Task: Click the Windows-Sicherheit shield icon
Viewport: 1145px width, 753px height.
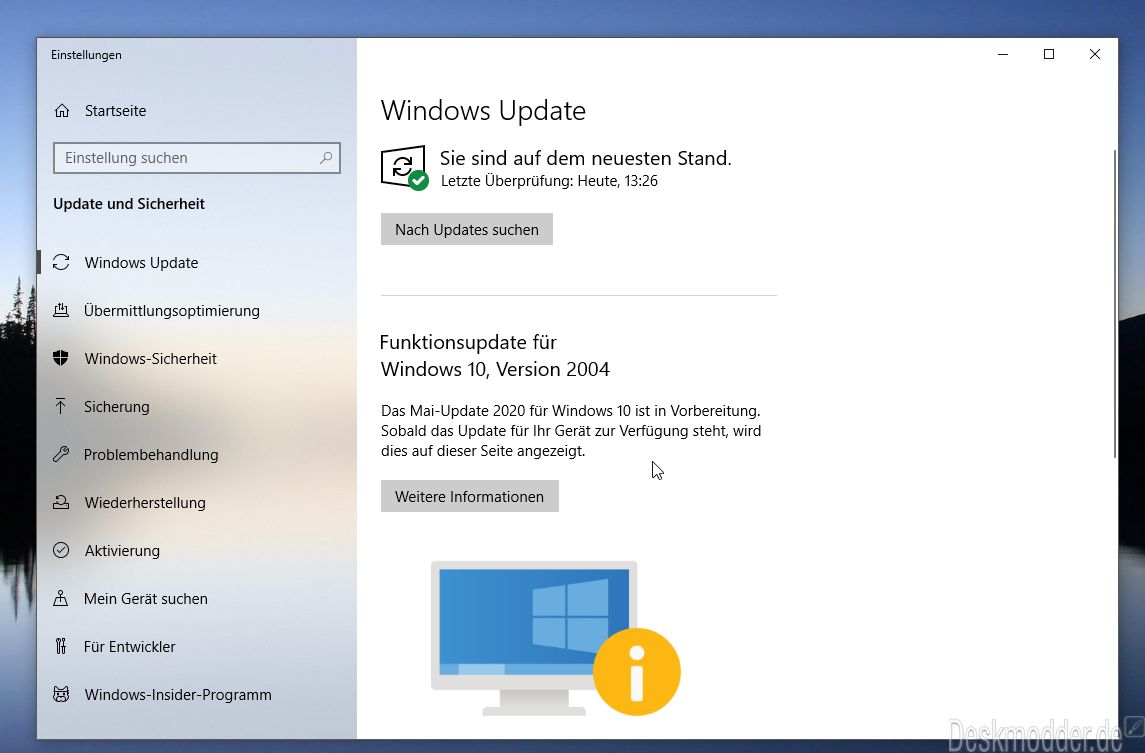Action: tap(61, 359)
